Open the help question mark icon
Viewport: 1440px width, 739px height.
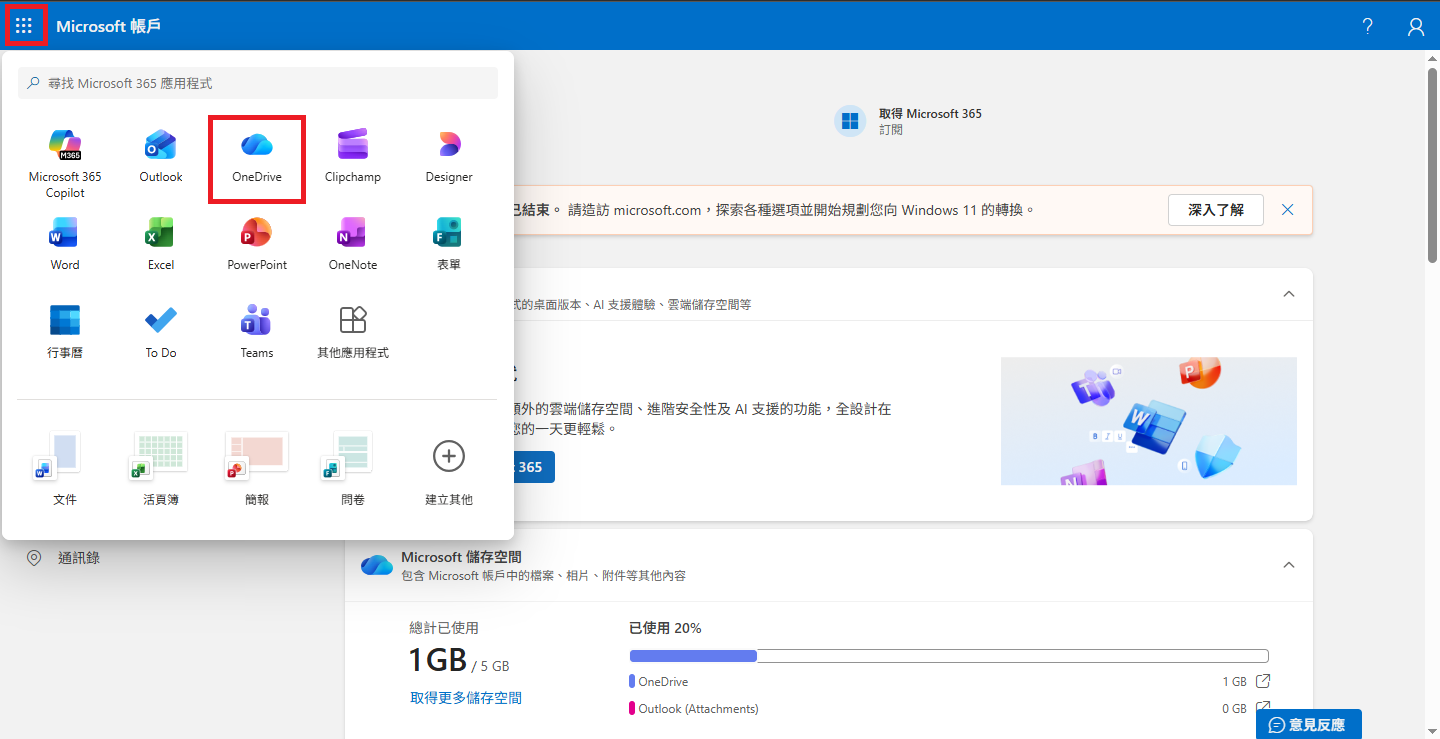click(1368, 26)
